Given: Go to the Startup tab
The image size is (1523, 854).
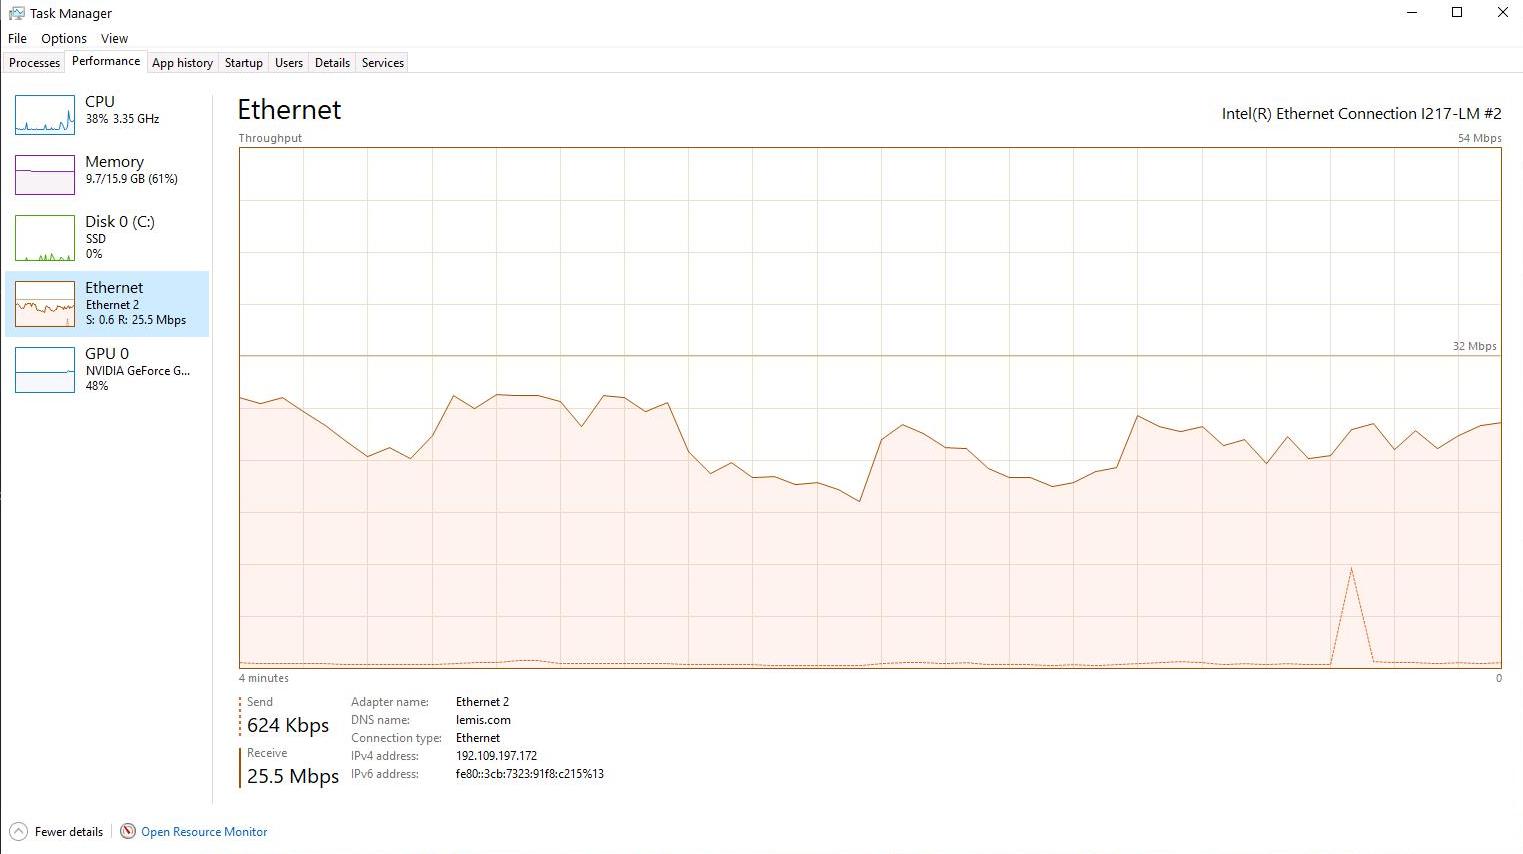Looking at the screenshot, I should coord(243,62).
